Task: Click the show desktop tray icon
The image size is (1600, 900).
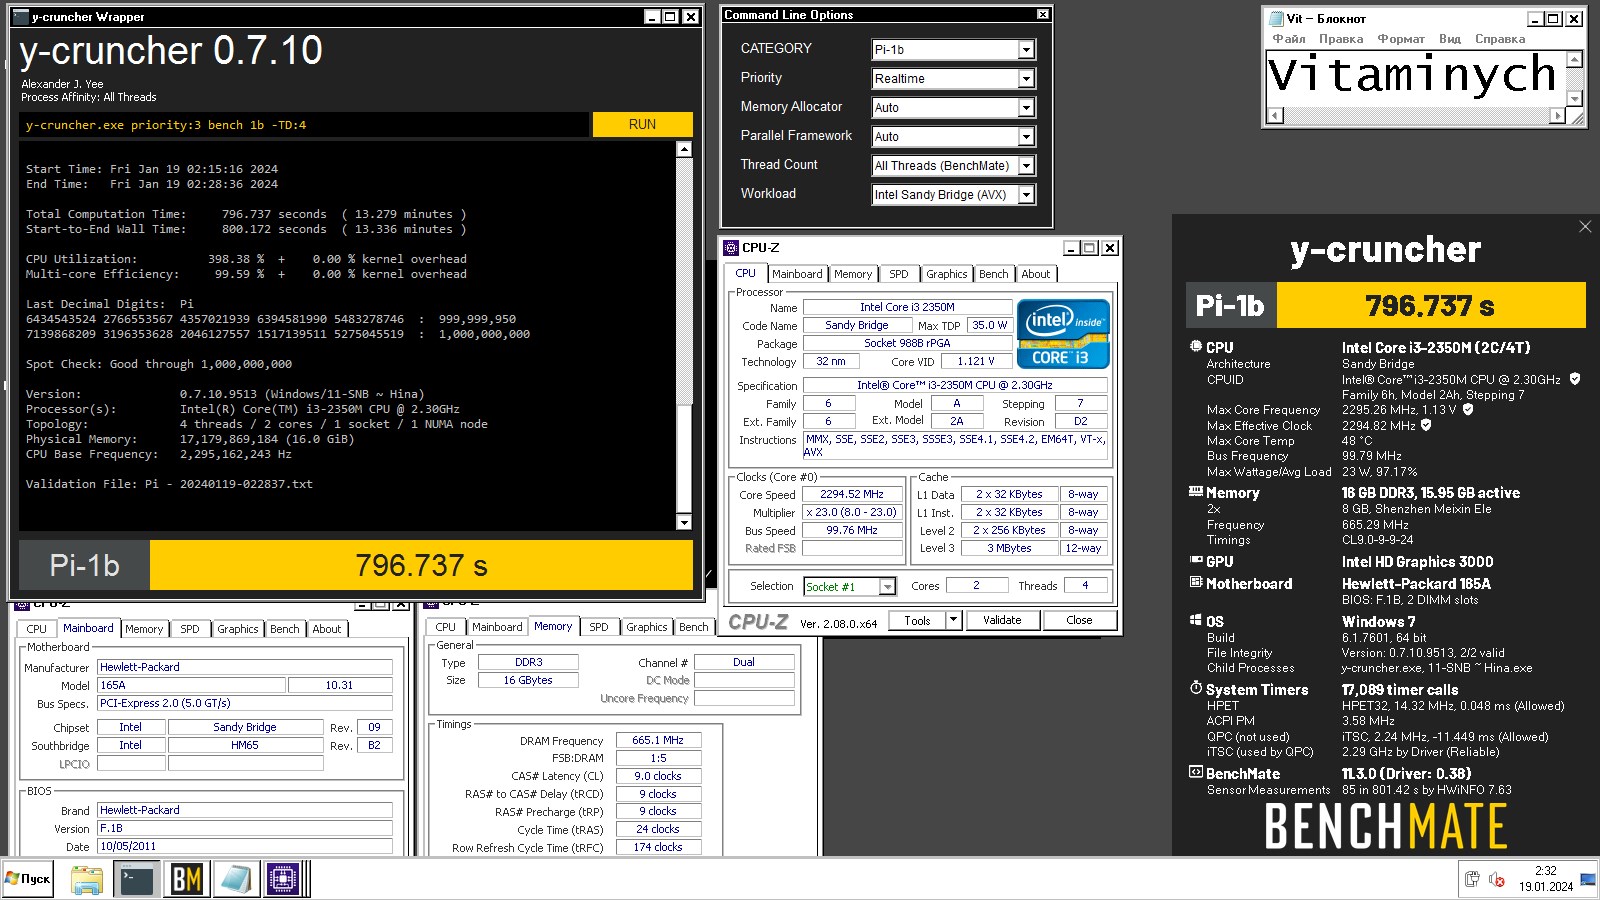Action: (1588, 879)
